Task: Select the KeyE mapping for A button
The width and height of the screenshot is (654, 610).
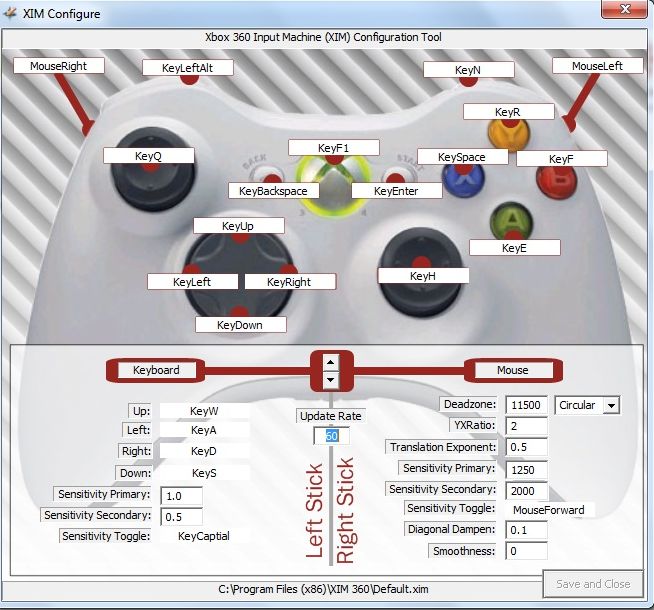Action: coord(515,248)
